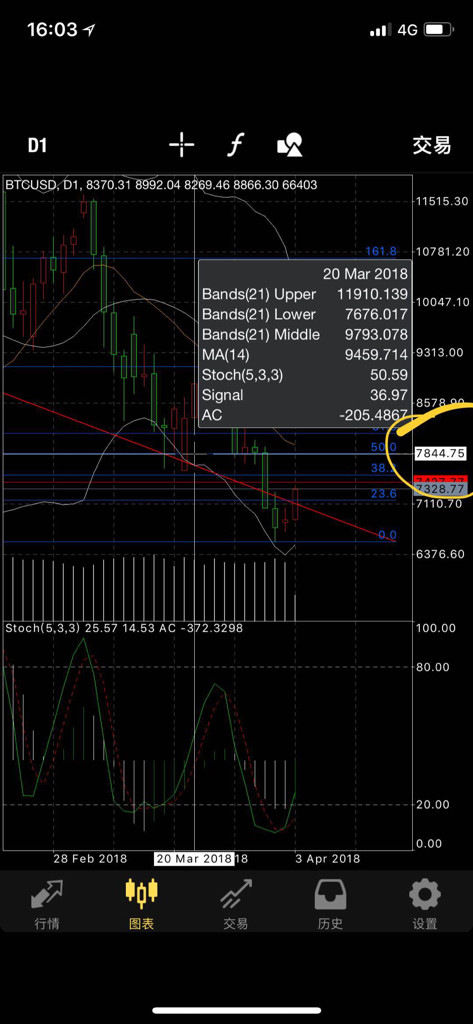Select the 161.8 Fibonacci level label
The width and height of the screenshot is (473, 1024).
(x=381, y=251)
